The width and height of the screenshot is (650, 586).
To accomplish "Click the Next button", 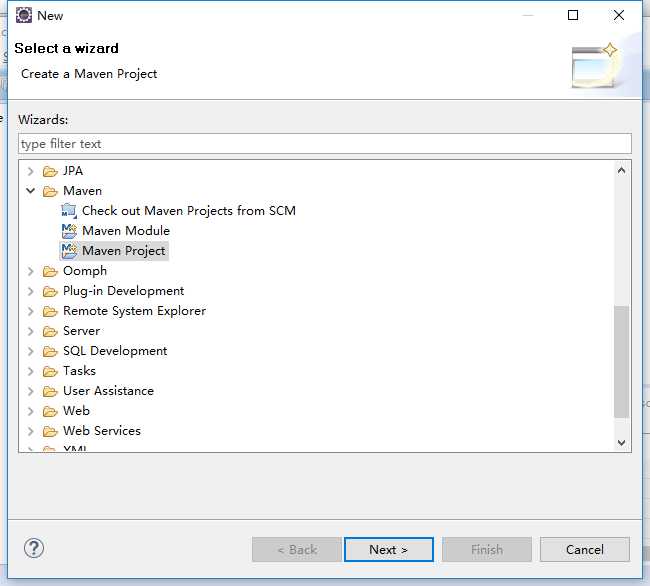I will [389, 550].
